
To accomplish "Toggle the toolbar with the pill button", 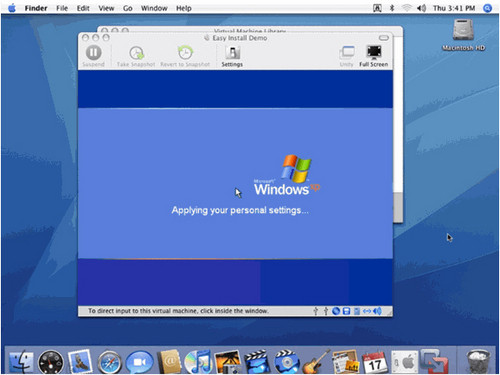I will [384, 38].
